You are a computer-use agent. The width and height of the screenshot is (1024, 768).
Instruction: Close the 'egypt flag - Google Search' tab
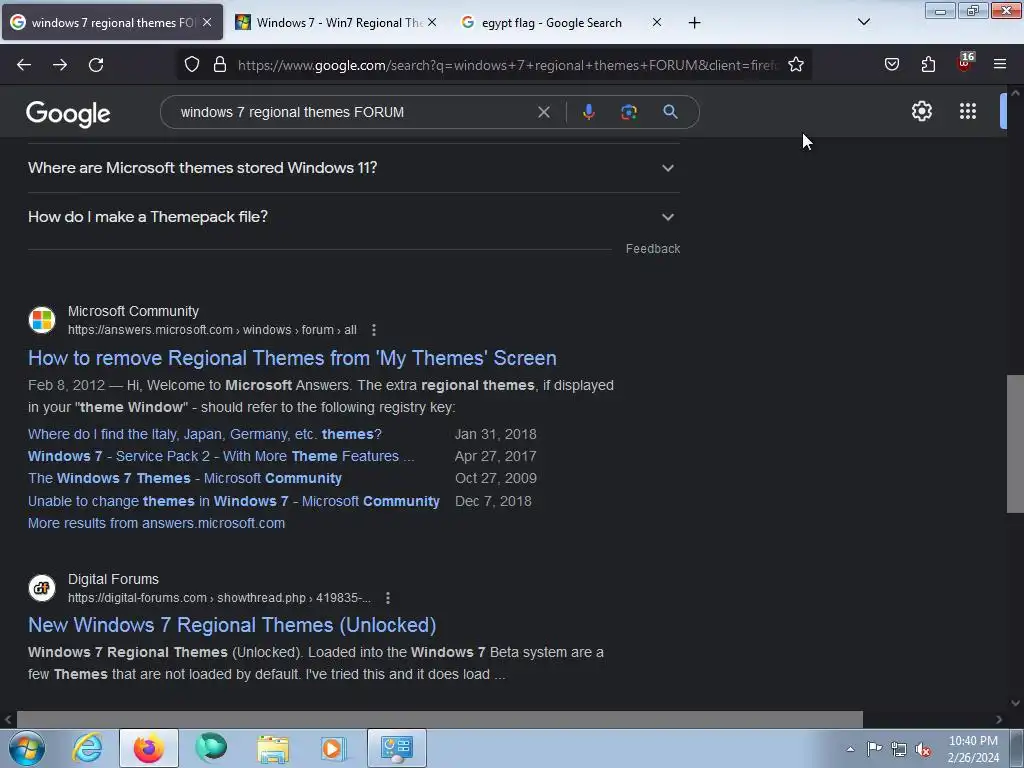pyautogui.click(x=656, y=22)
